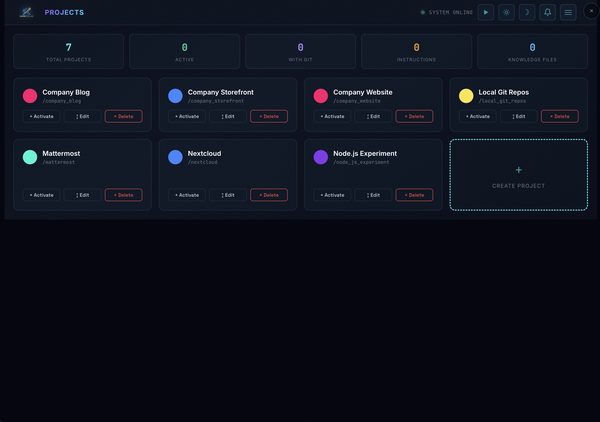Click the Create Project dashed card

point(519,175)
